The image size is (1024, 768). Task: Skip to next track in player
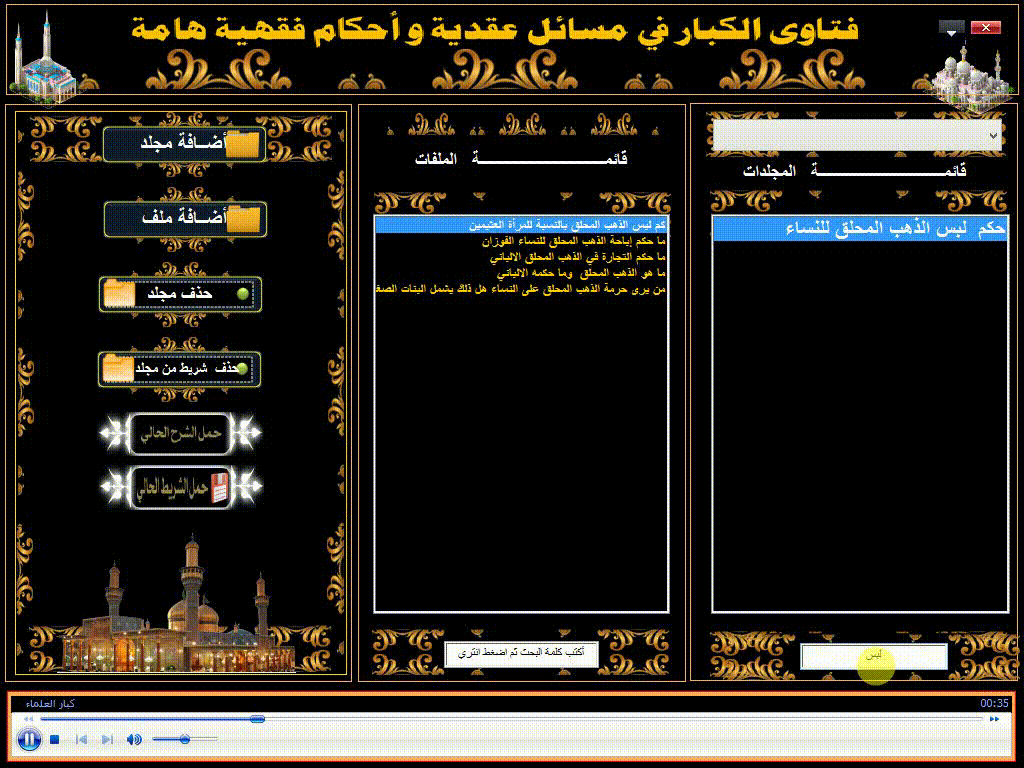[107, 740]
